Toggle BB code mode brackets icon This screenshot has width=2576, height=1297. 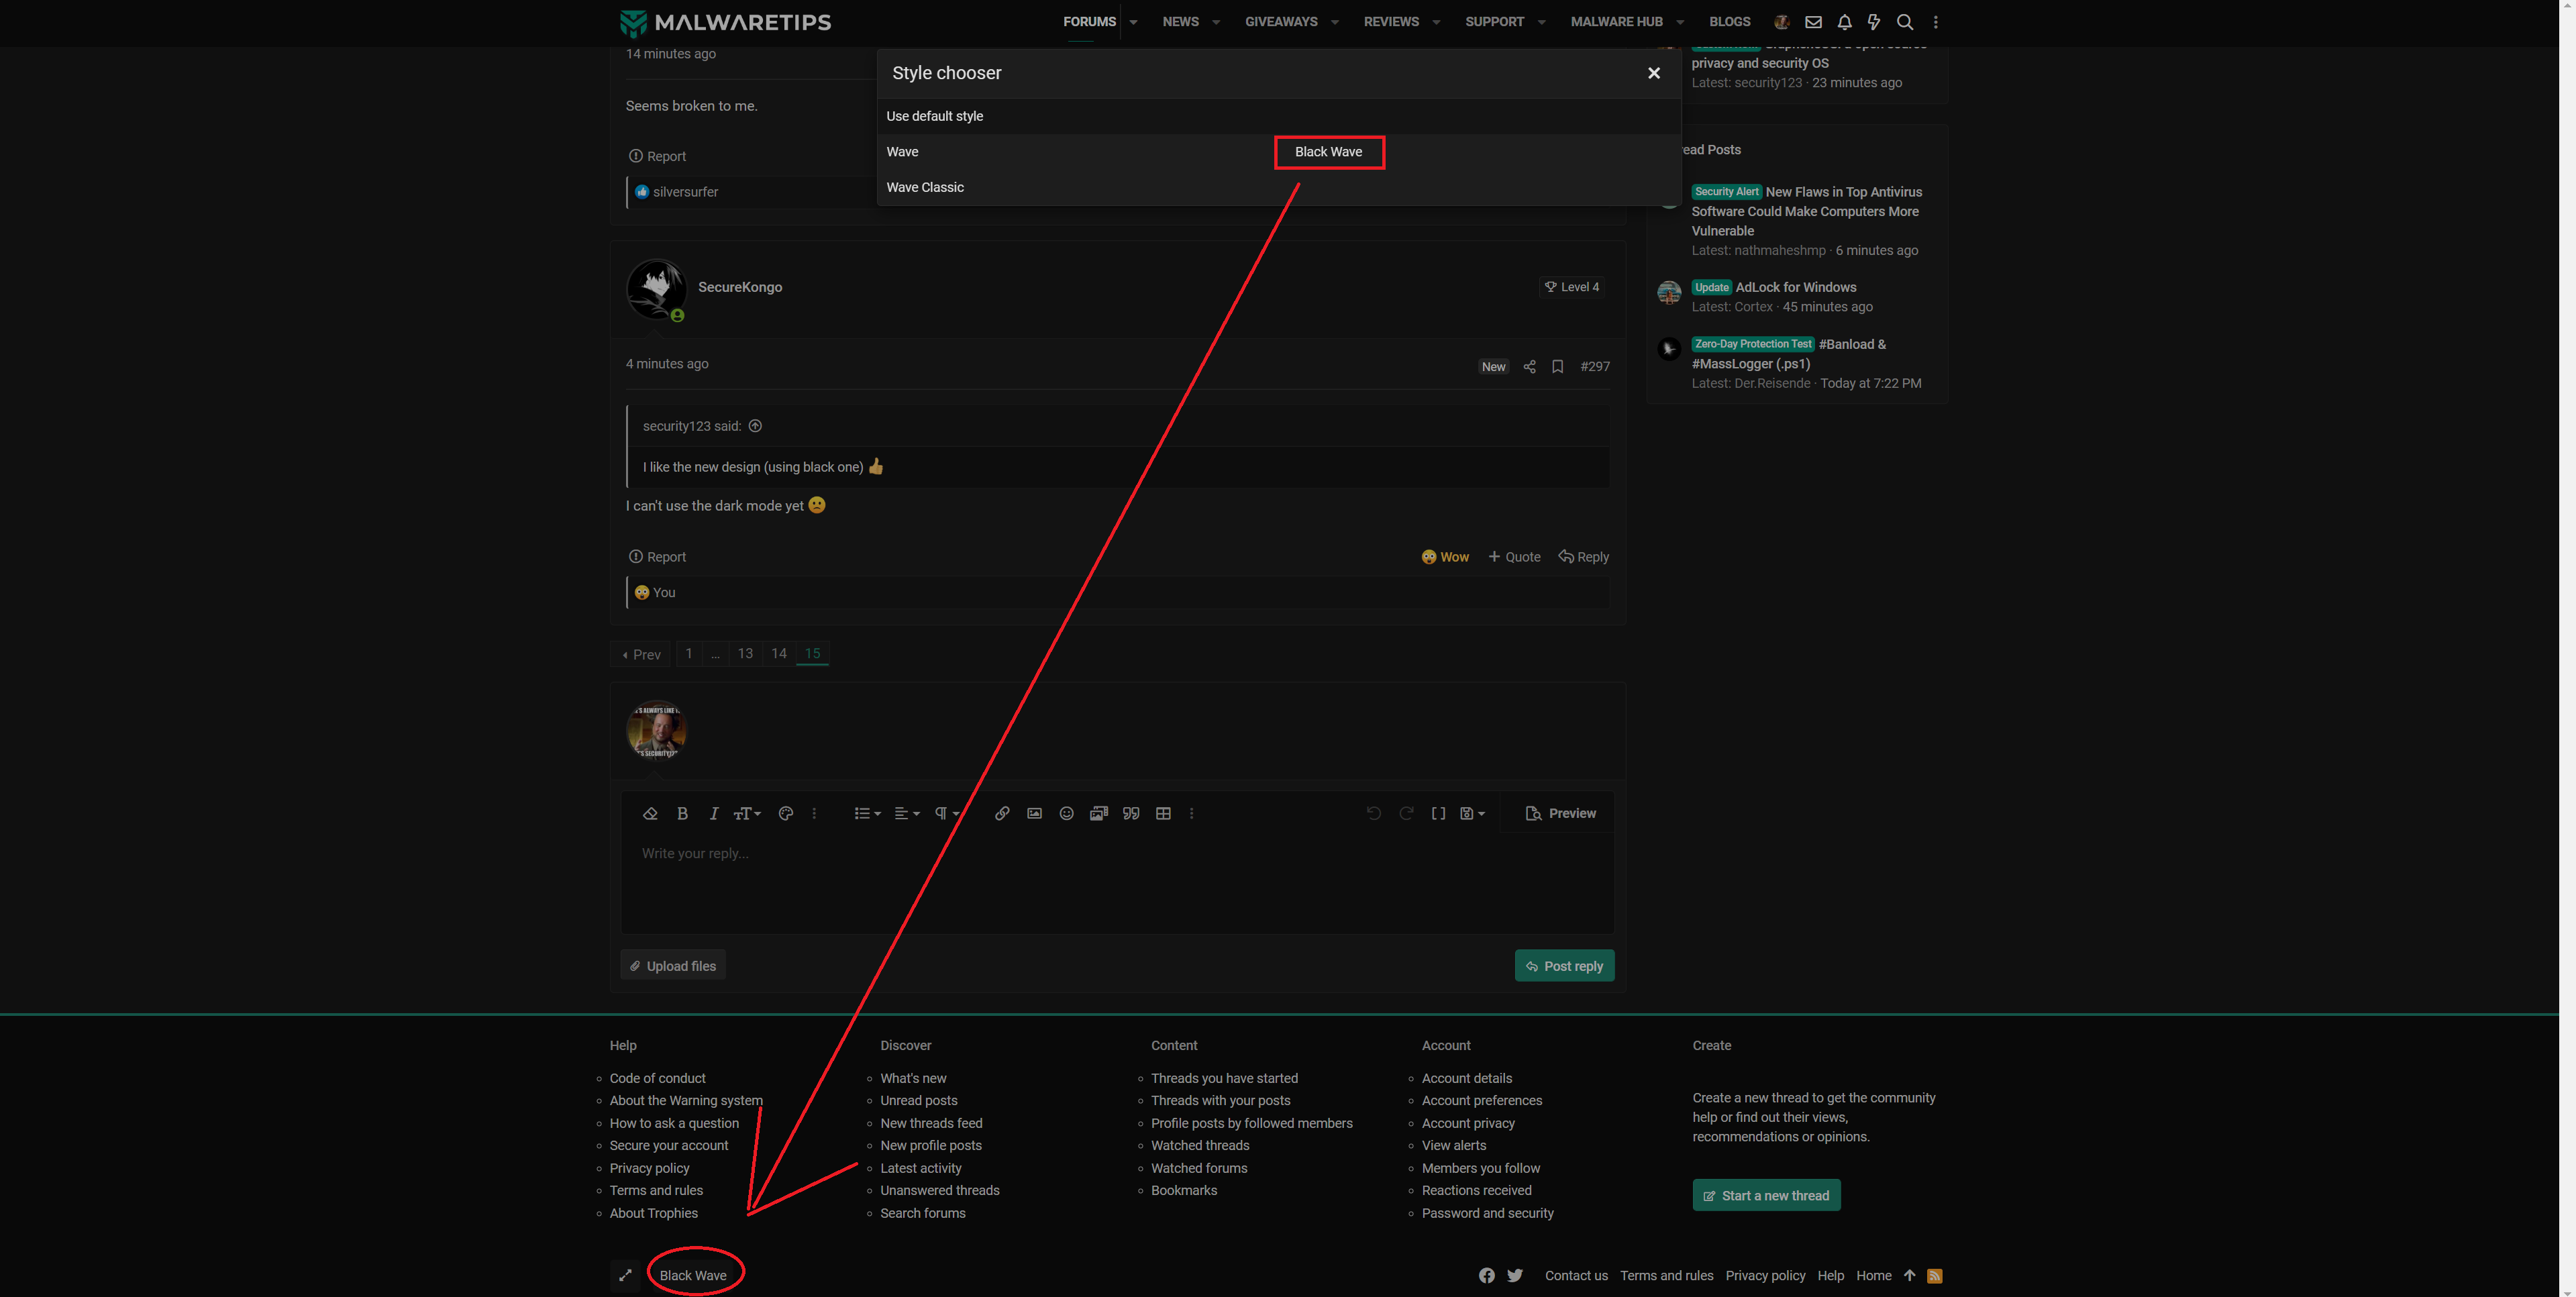(1438, 813)
